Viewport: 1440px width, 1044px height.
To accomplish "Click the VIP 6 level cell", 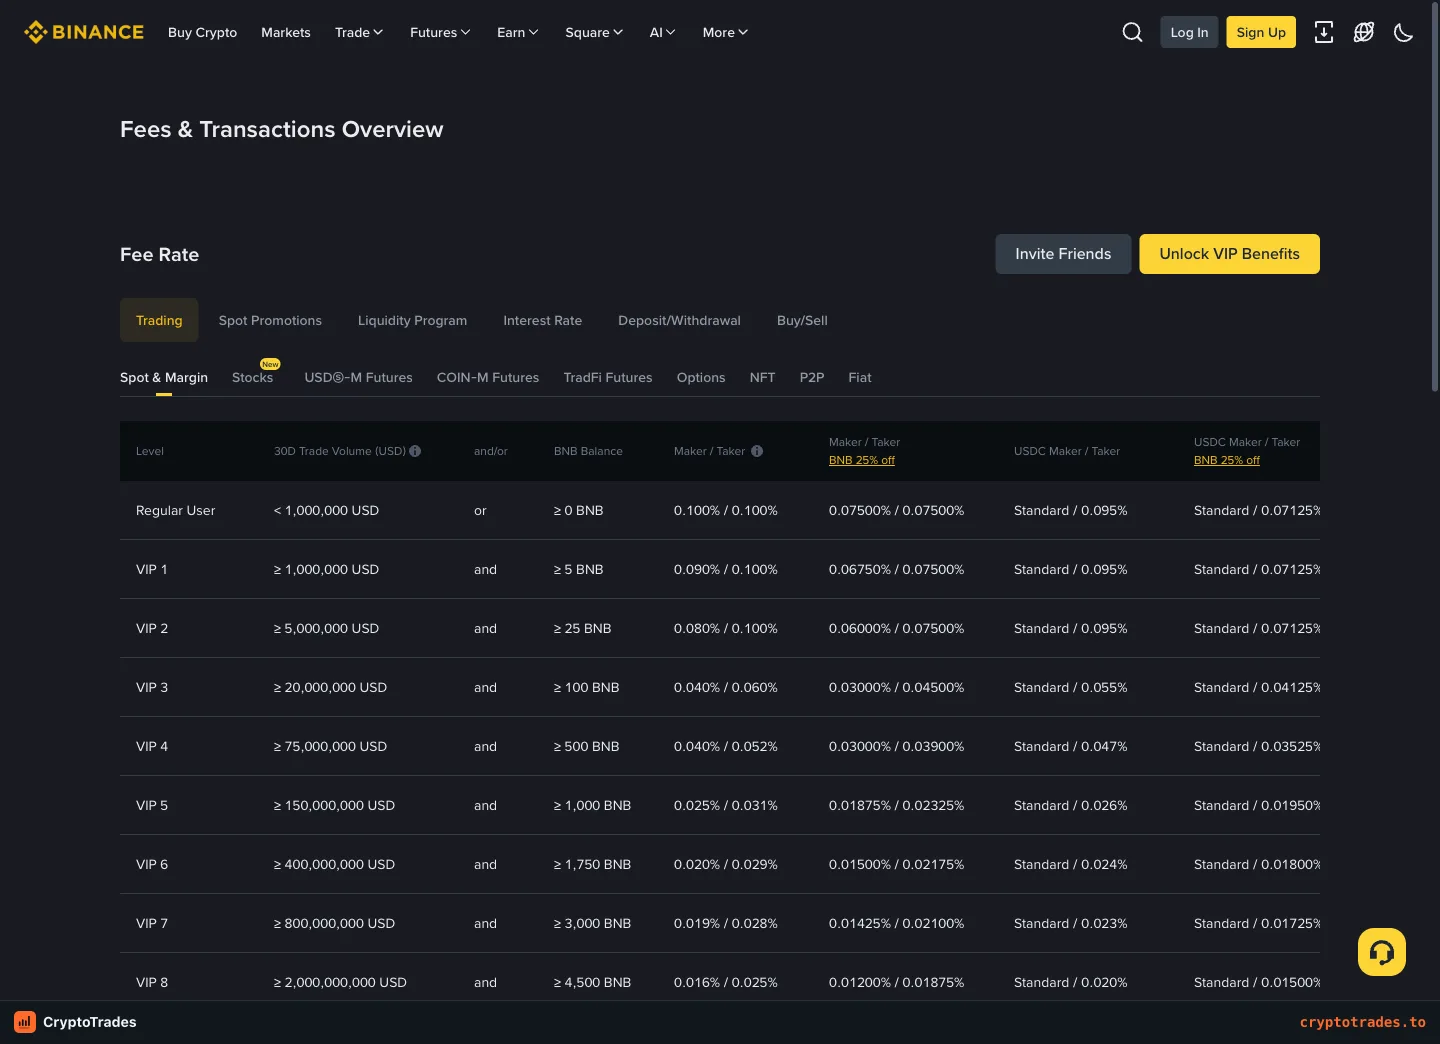I will coord(152,864).
